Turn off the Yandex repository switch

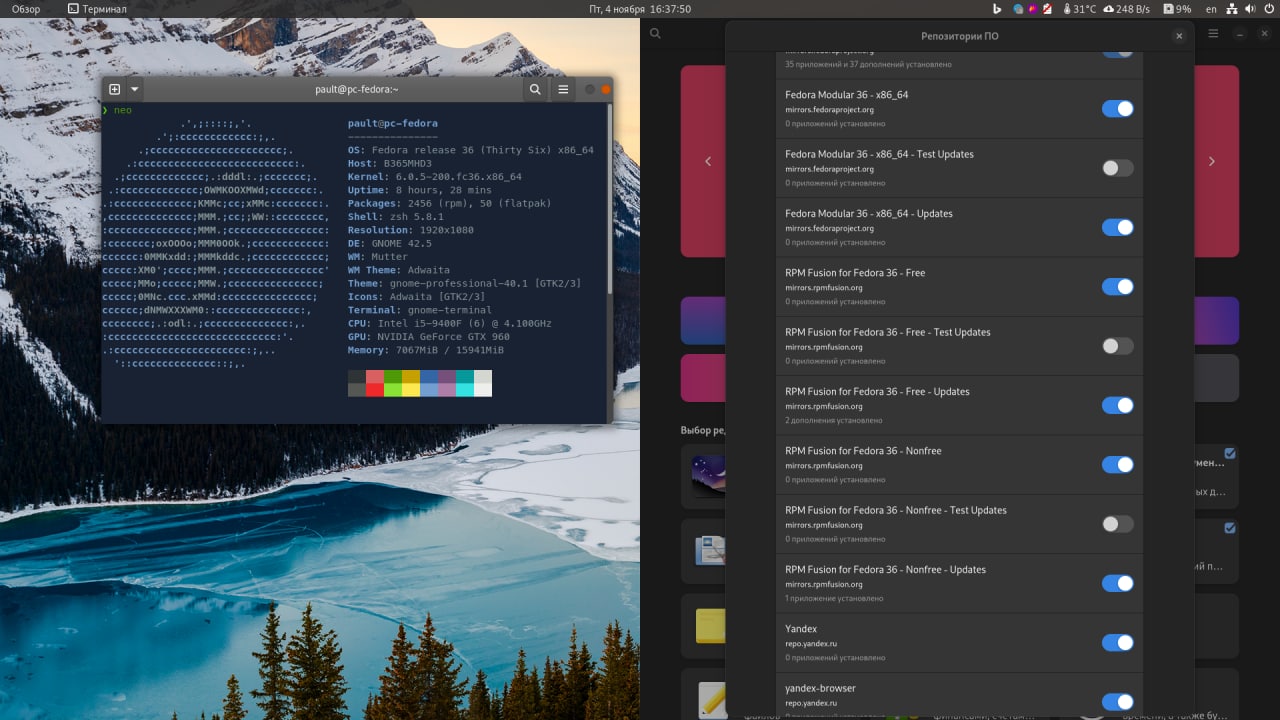[x=1117, y=643]
